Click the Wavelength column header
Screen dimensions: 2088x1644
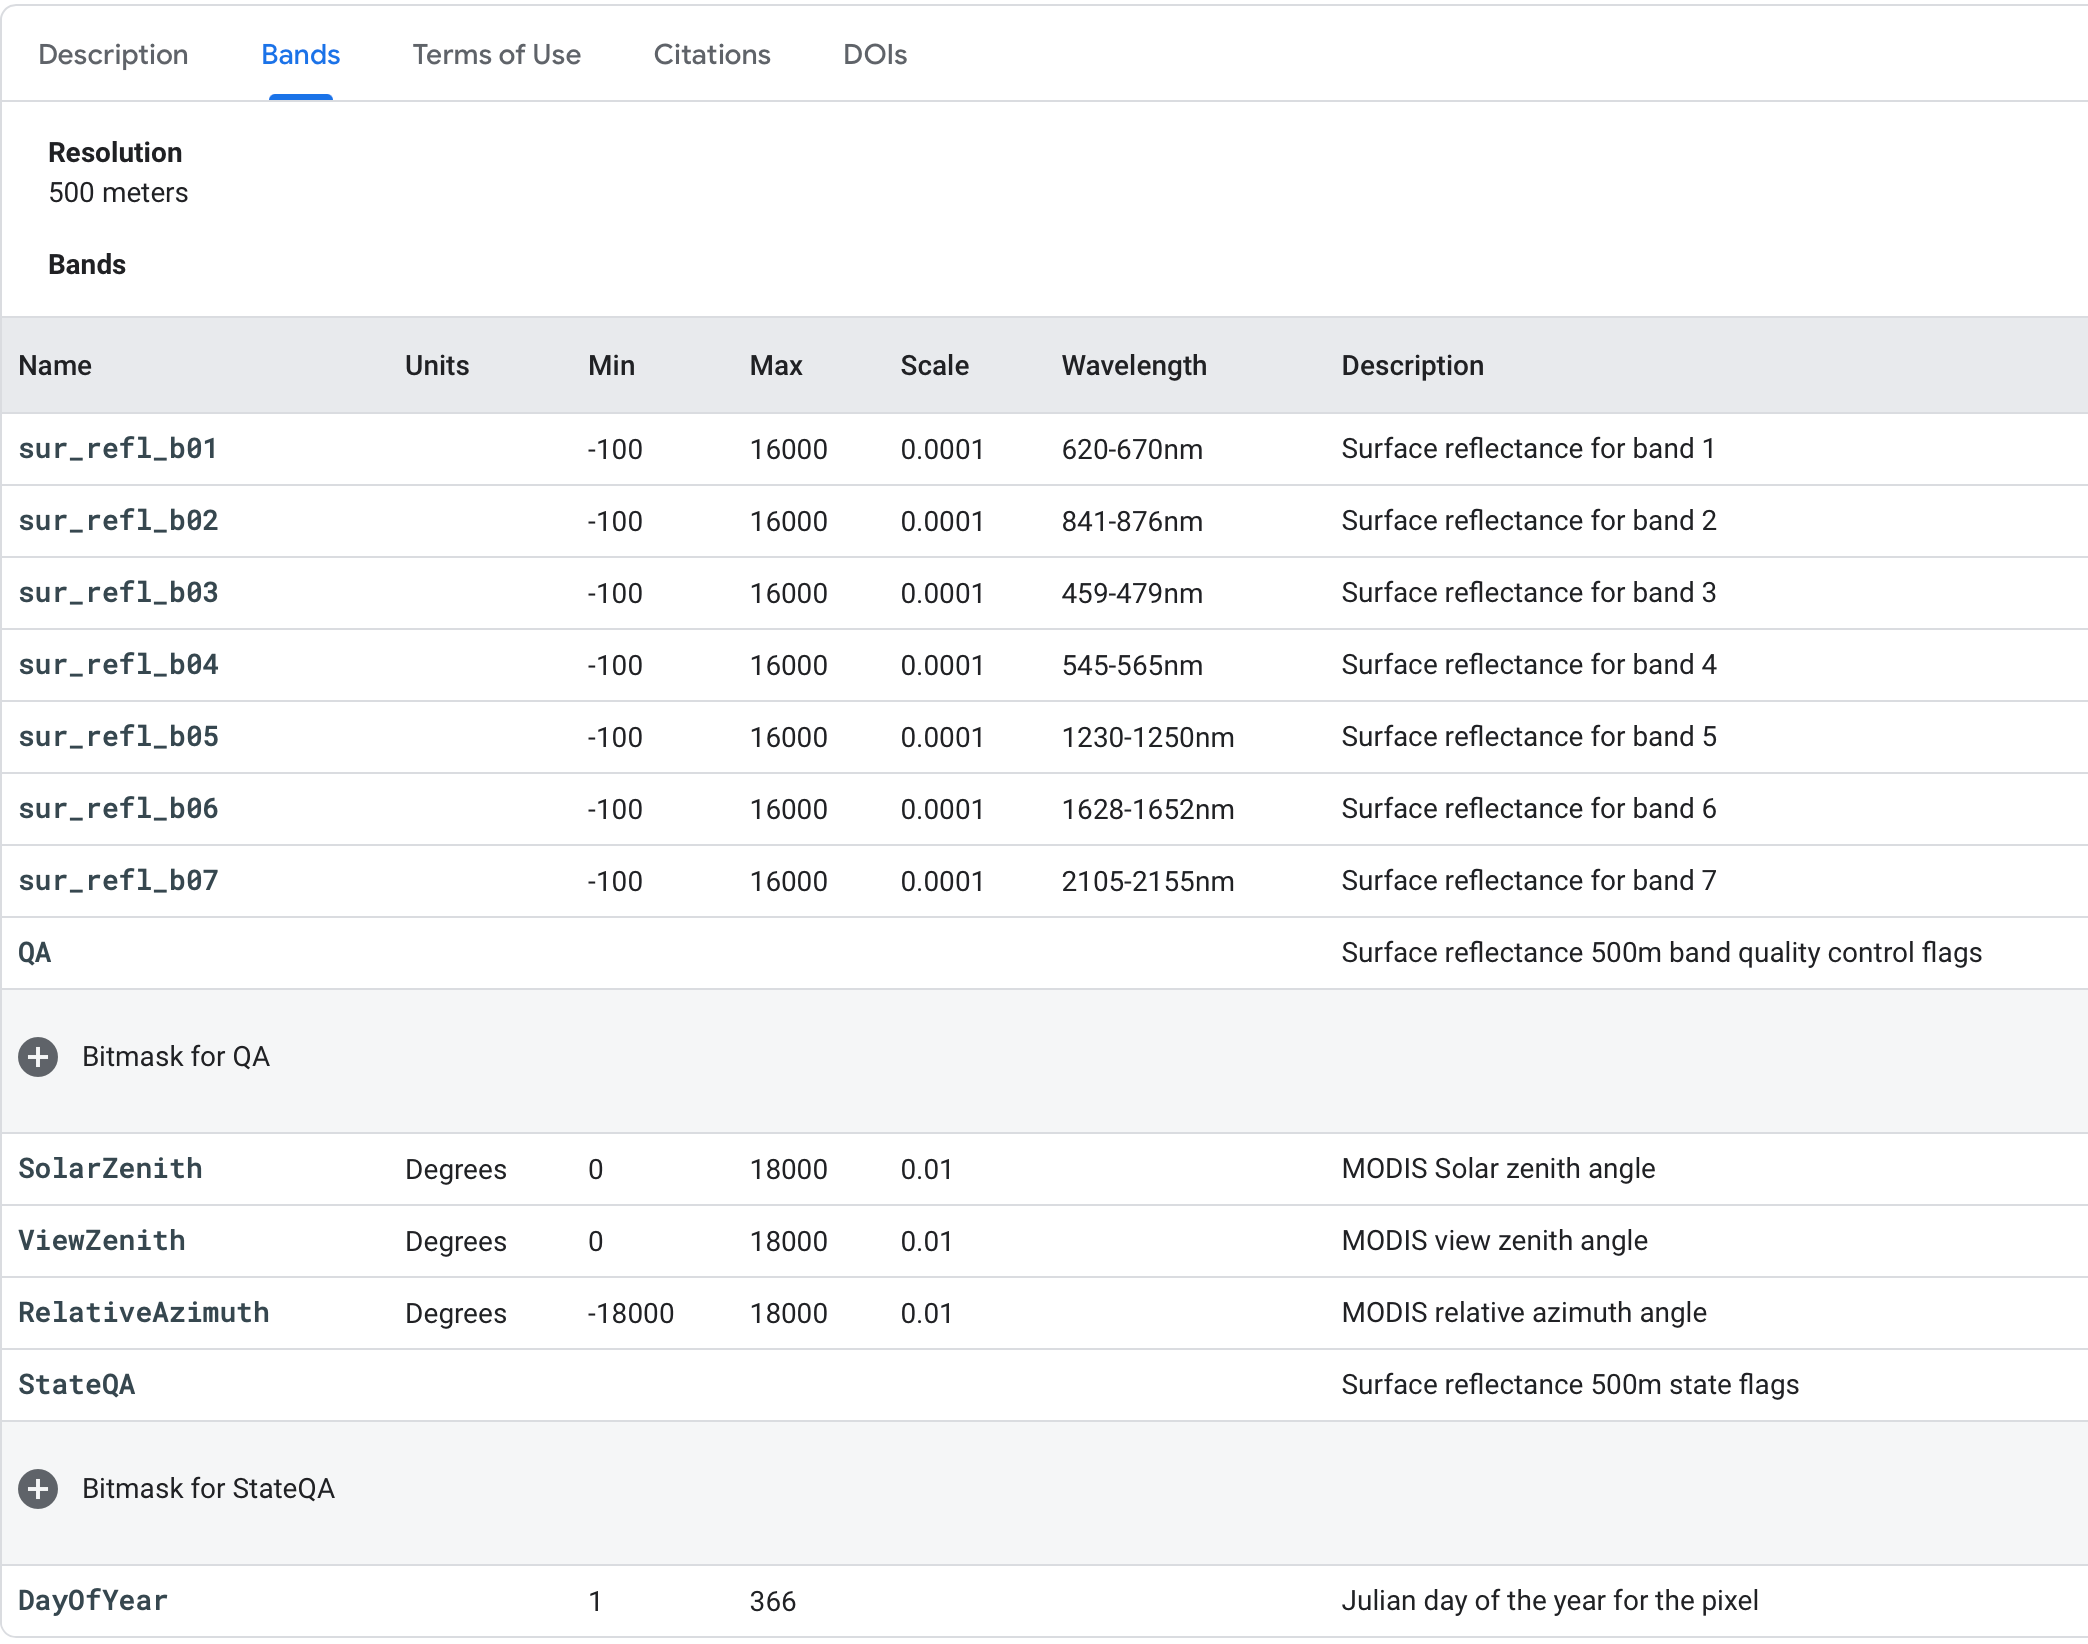(x=1134, y=366)
